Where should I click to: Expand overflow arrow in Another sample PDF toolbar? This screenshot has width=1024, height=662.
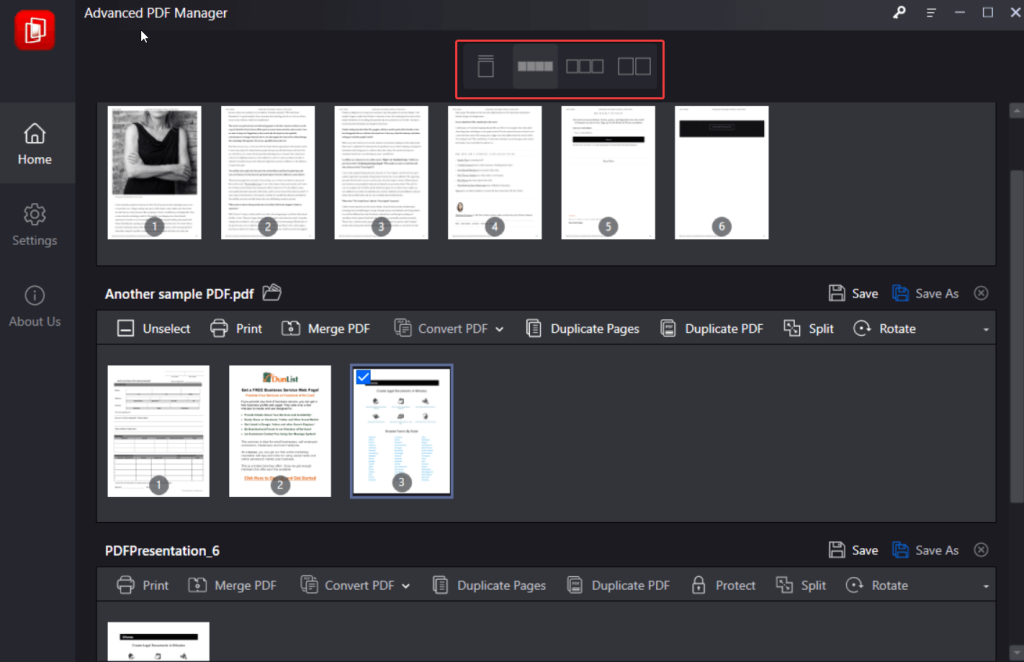click(985, 330)
